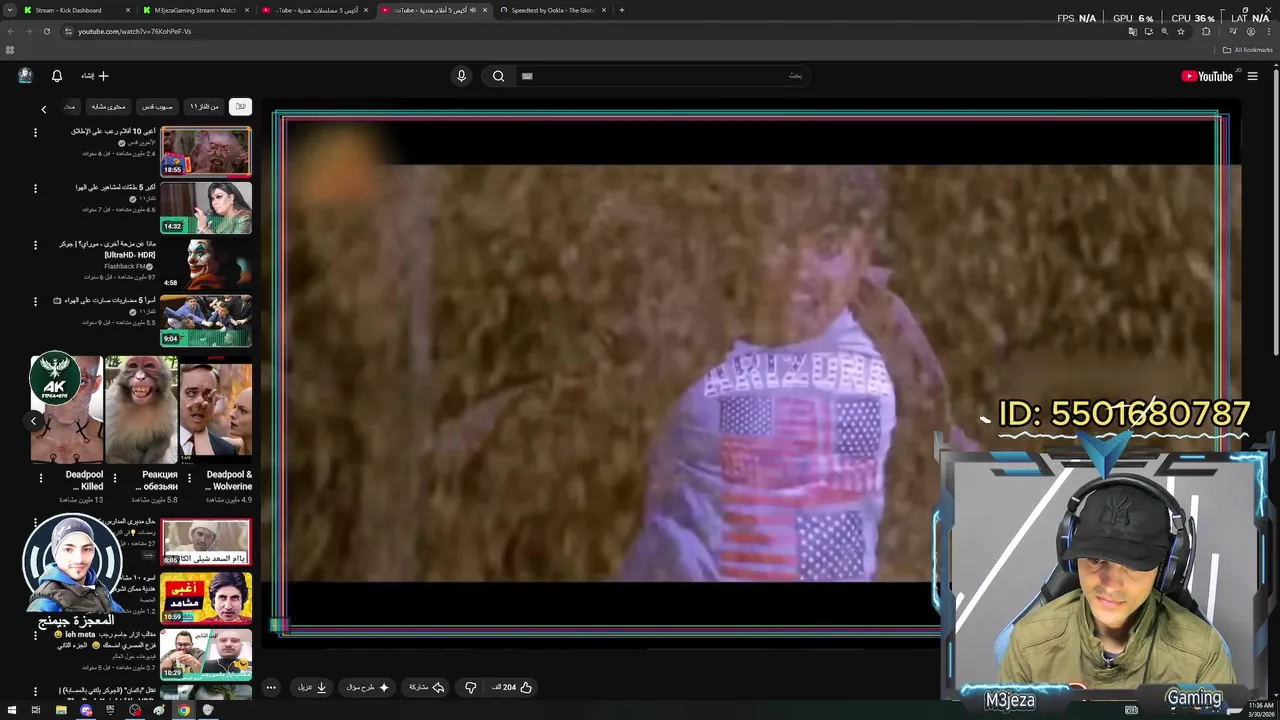
Task: Switch to the M3jezaGaming Stream tab
Action: pyautogui.click(x=196, y=10)
